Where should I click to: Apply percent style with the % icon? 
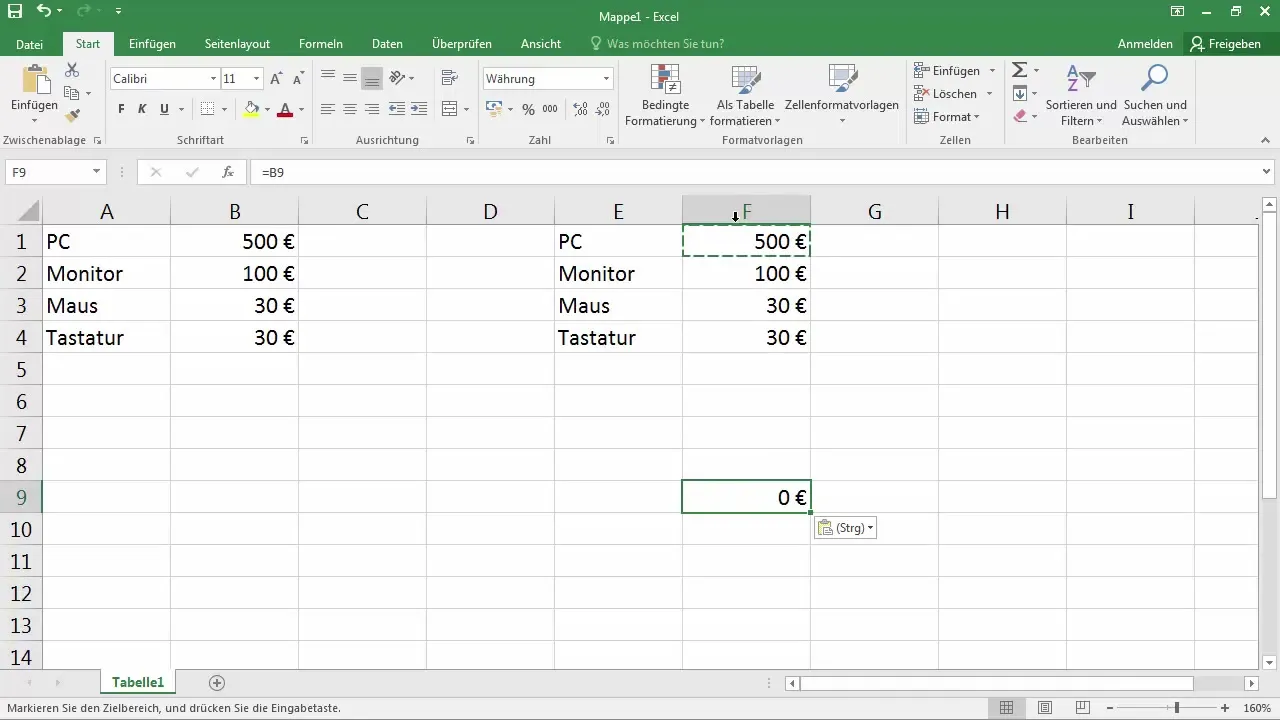click(x=528, y=109)
